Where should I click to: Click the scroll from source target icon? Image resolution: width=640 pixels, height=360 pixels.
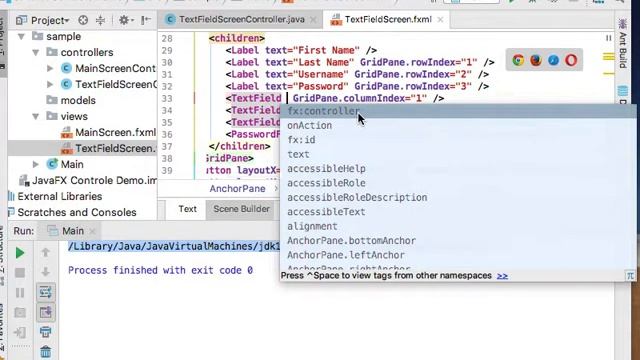(83, 20)
